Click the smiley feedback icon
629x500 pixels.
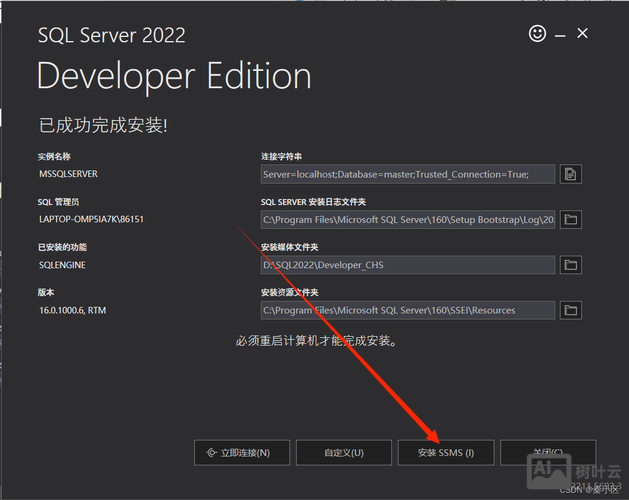pyautogui.click(x=537, y=33)
